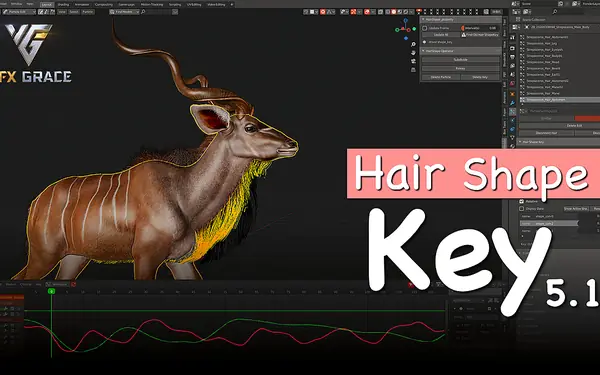Open the Motion Tracking workspace tab

coord(152,5)
